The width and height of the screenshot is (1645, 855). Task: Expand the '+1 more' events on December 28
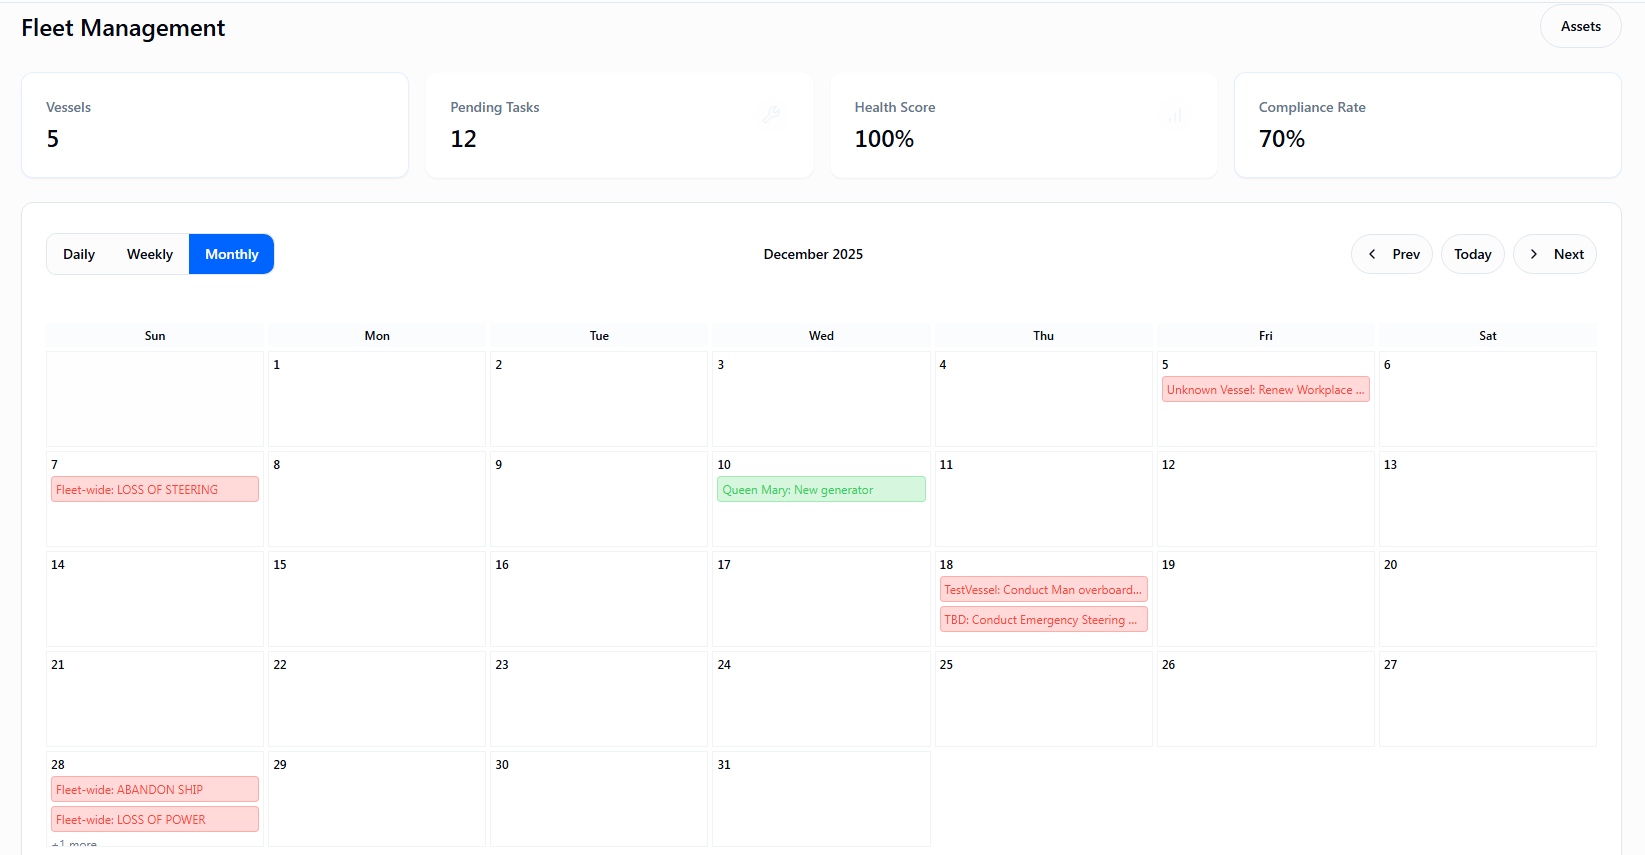coord(75,845)
